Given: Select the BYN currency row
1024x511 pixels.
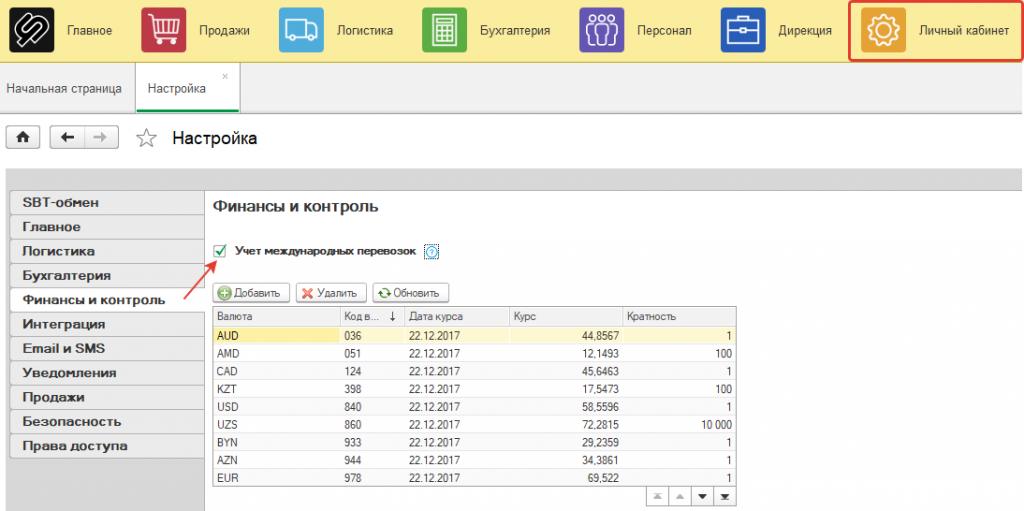Looking at the screenshot, I should click(x=475, y=442).
